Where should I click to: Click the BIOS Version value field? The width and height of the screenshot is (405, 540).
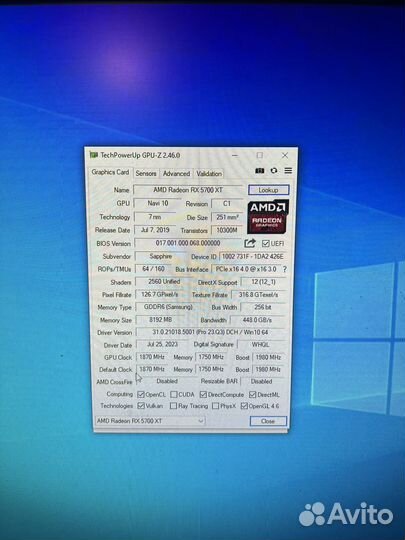click(188, 243)
